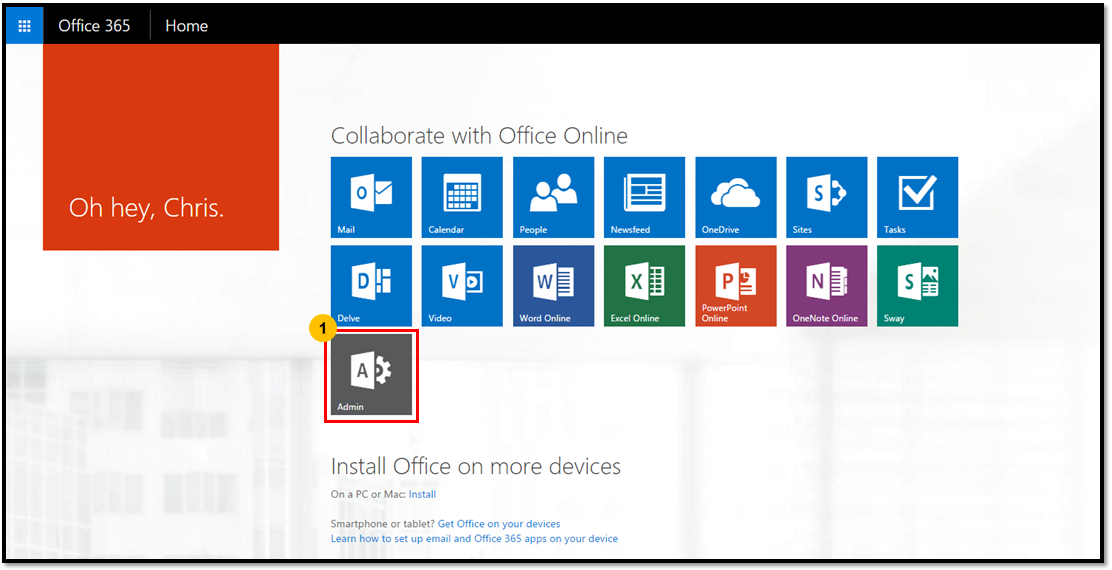
Task: Open the Tasks tile
Action: pos(918,197)
